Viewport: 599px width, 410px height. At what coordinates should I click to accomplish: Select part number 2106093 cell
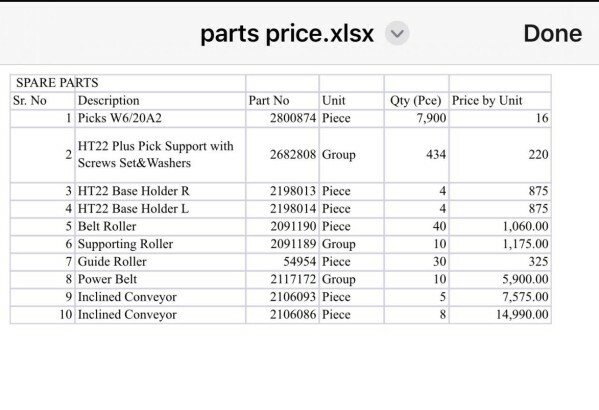[x=282, y=297]
